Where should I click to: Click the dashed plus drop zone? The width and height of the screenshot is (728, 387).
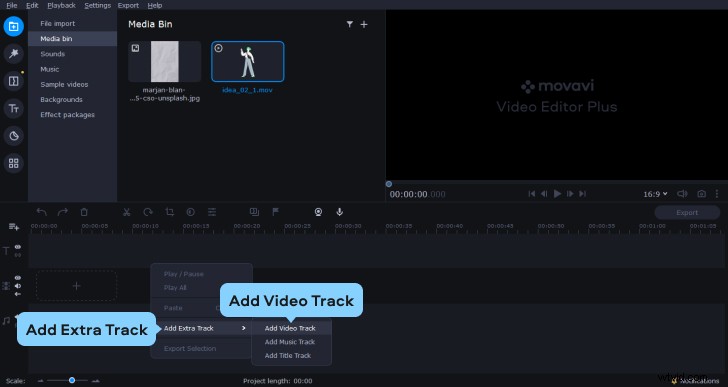[x=77, y=286]
